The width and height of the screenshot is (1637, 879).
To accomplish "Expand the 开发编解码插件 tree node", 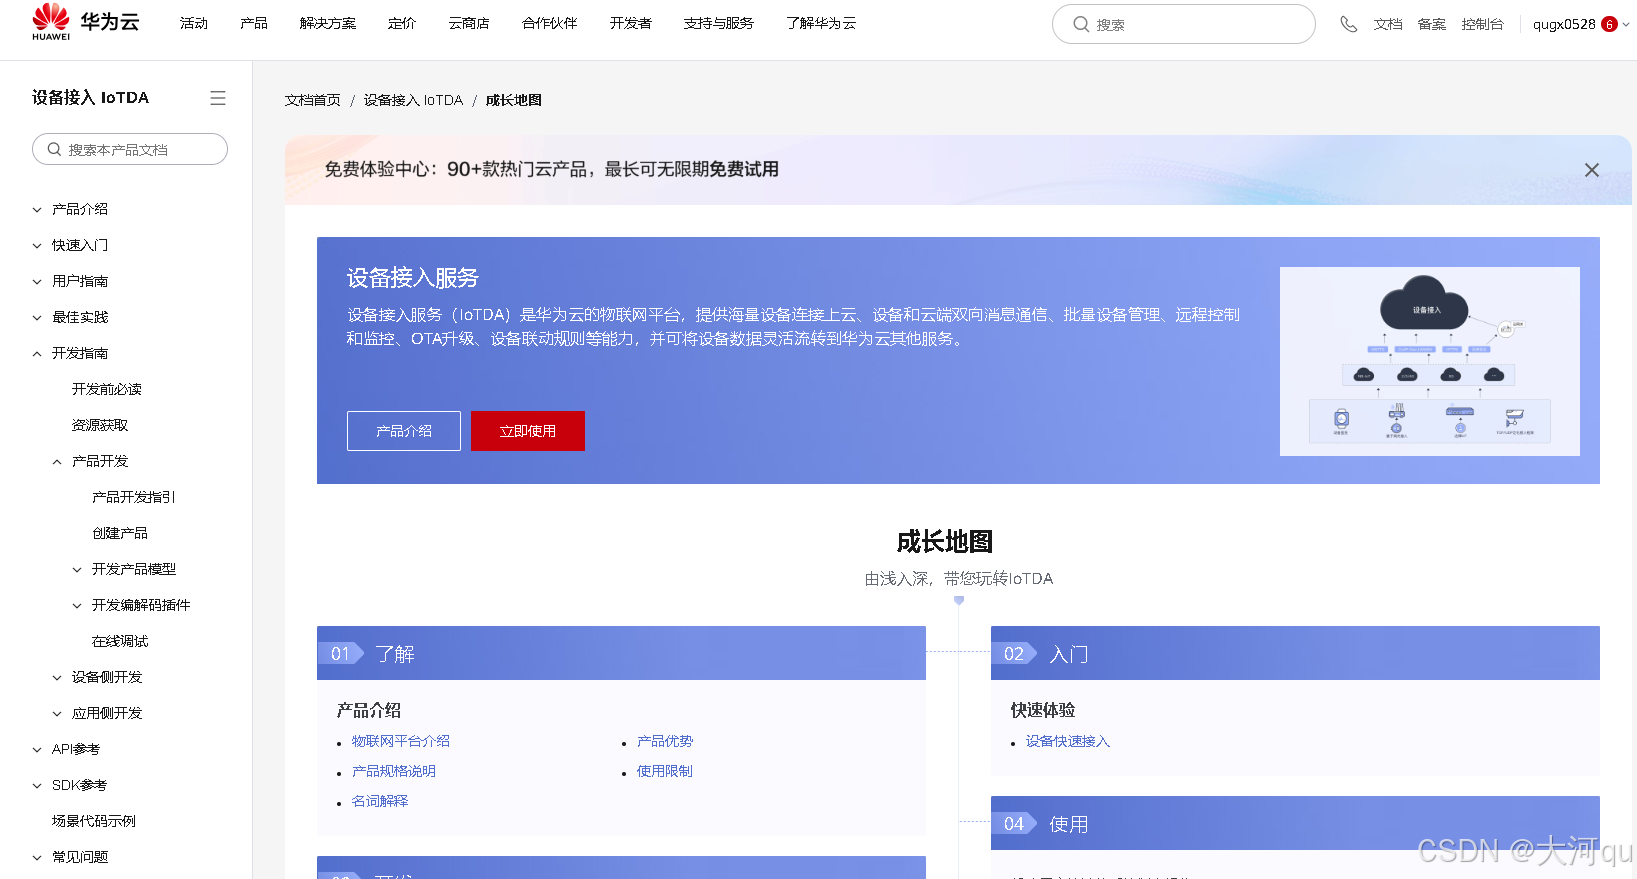I will coord(77,606).
